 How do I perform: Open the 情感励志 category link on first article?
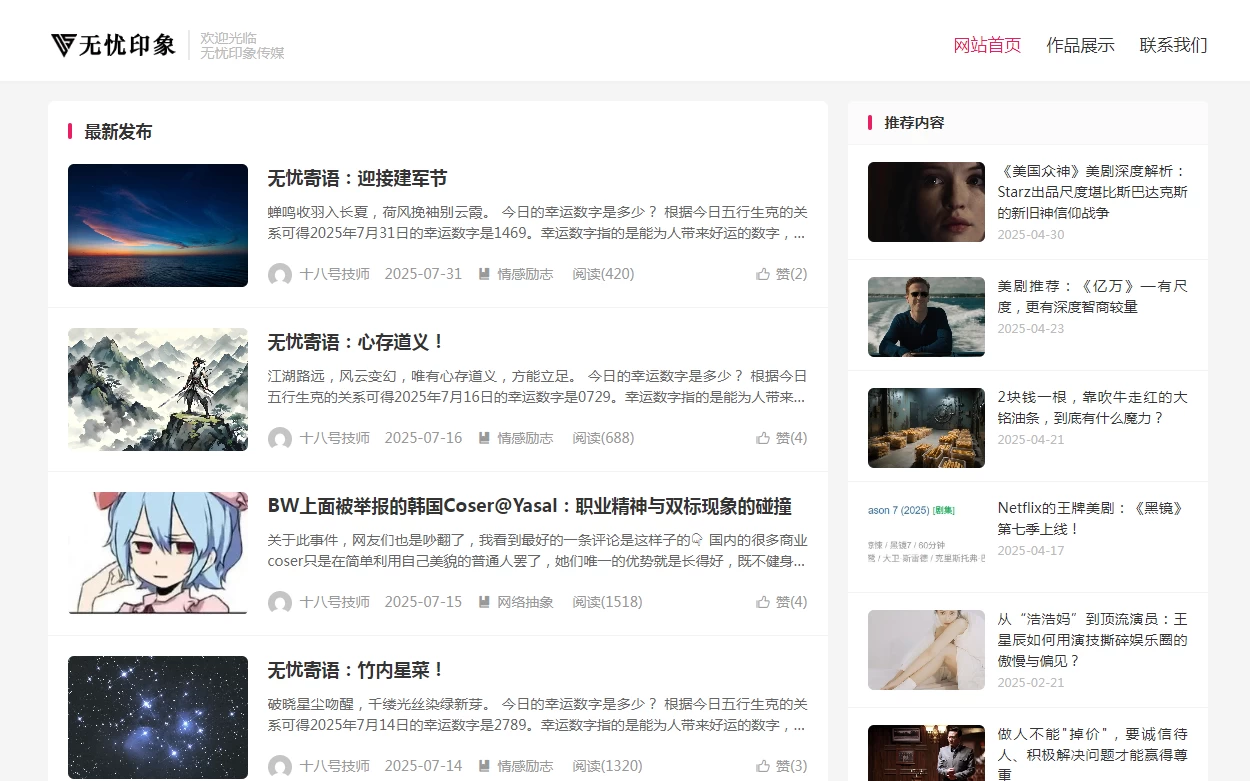524,273
